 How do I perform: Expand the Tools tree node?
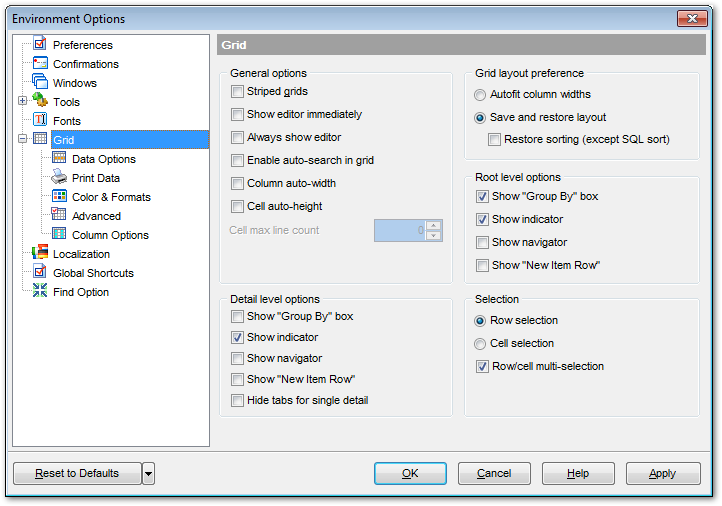[22, 100]
